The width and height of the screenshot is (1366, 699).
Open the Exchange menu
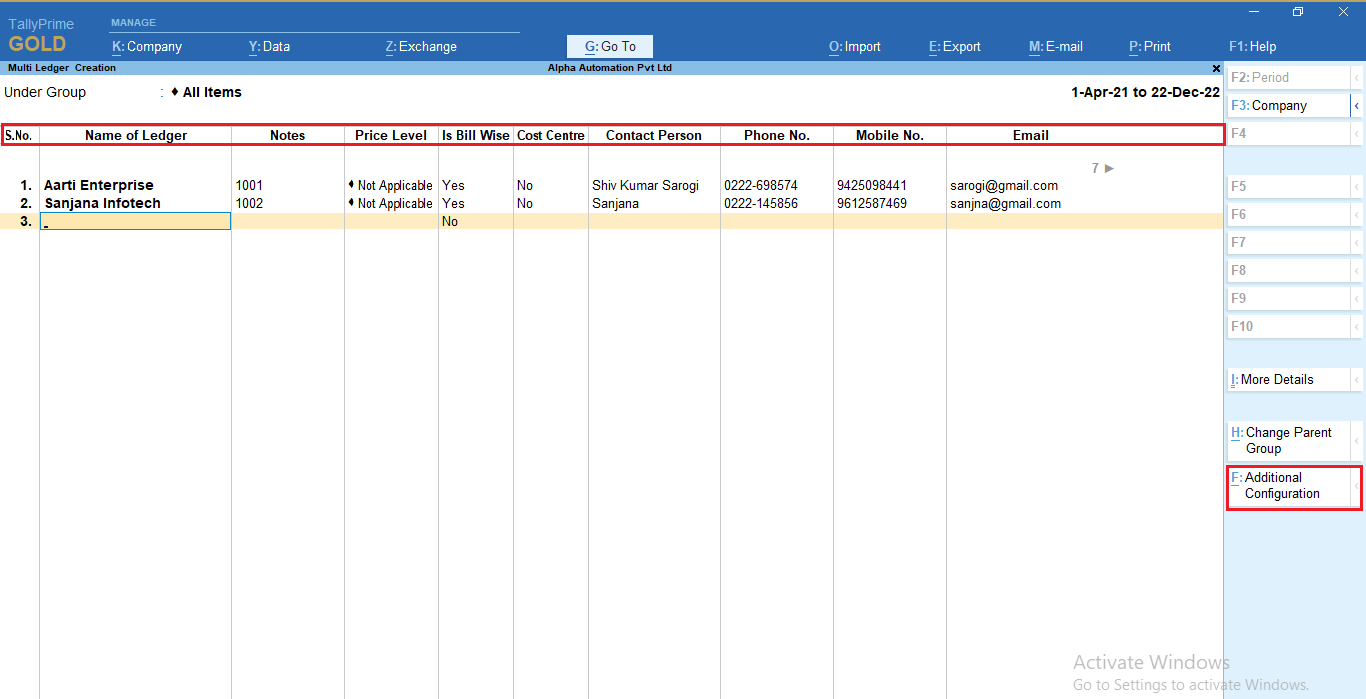[x=421, y=46]
